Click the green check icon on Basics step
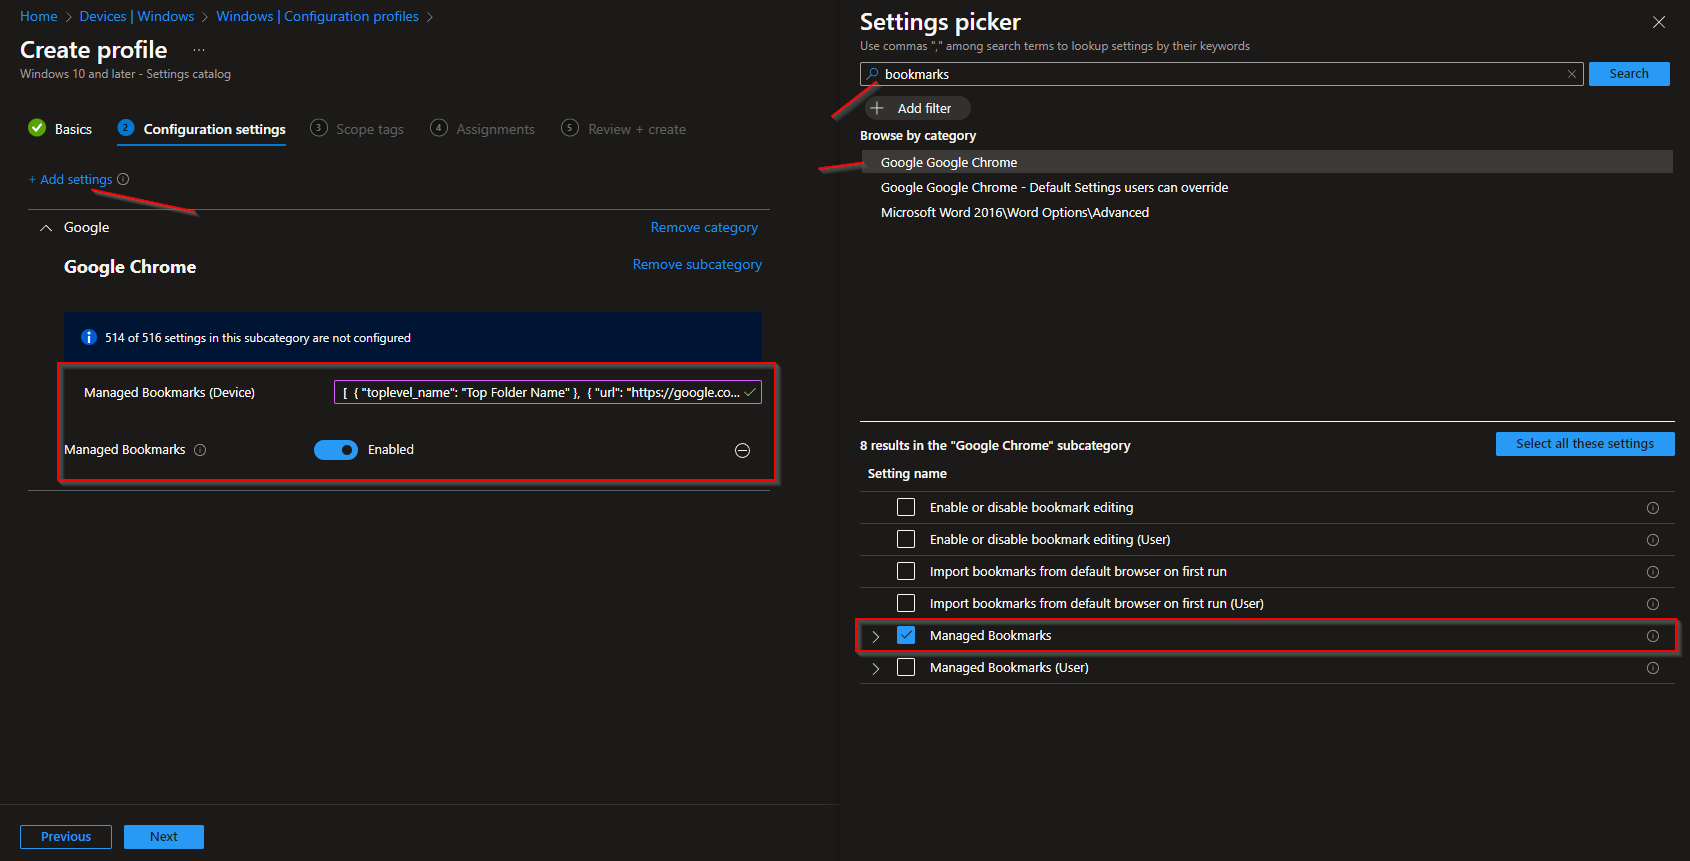The height and width of the screenshot is (861, 1690). [37, 128]
